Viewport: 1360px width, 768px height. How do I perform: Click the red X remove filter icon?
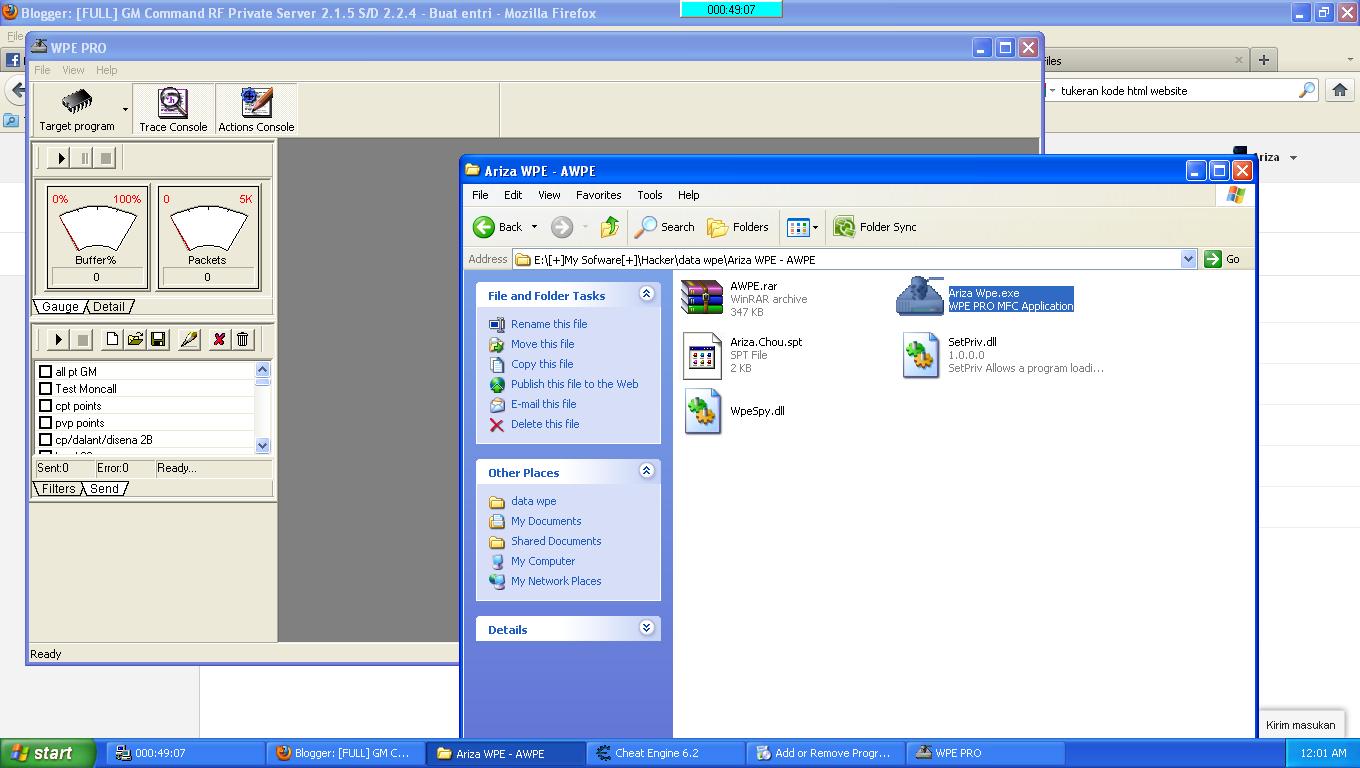[x=218, y=339]
